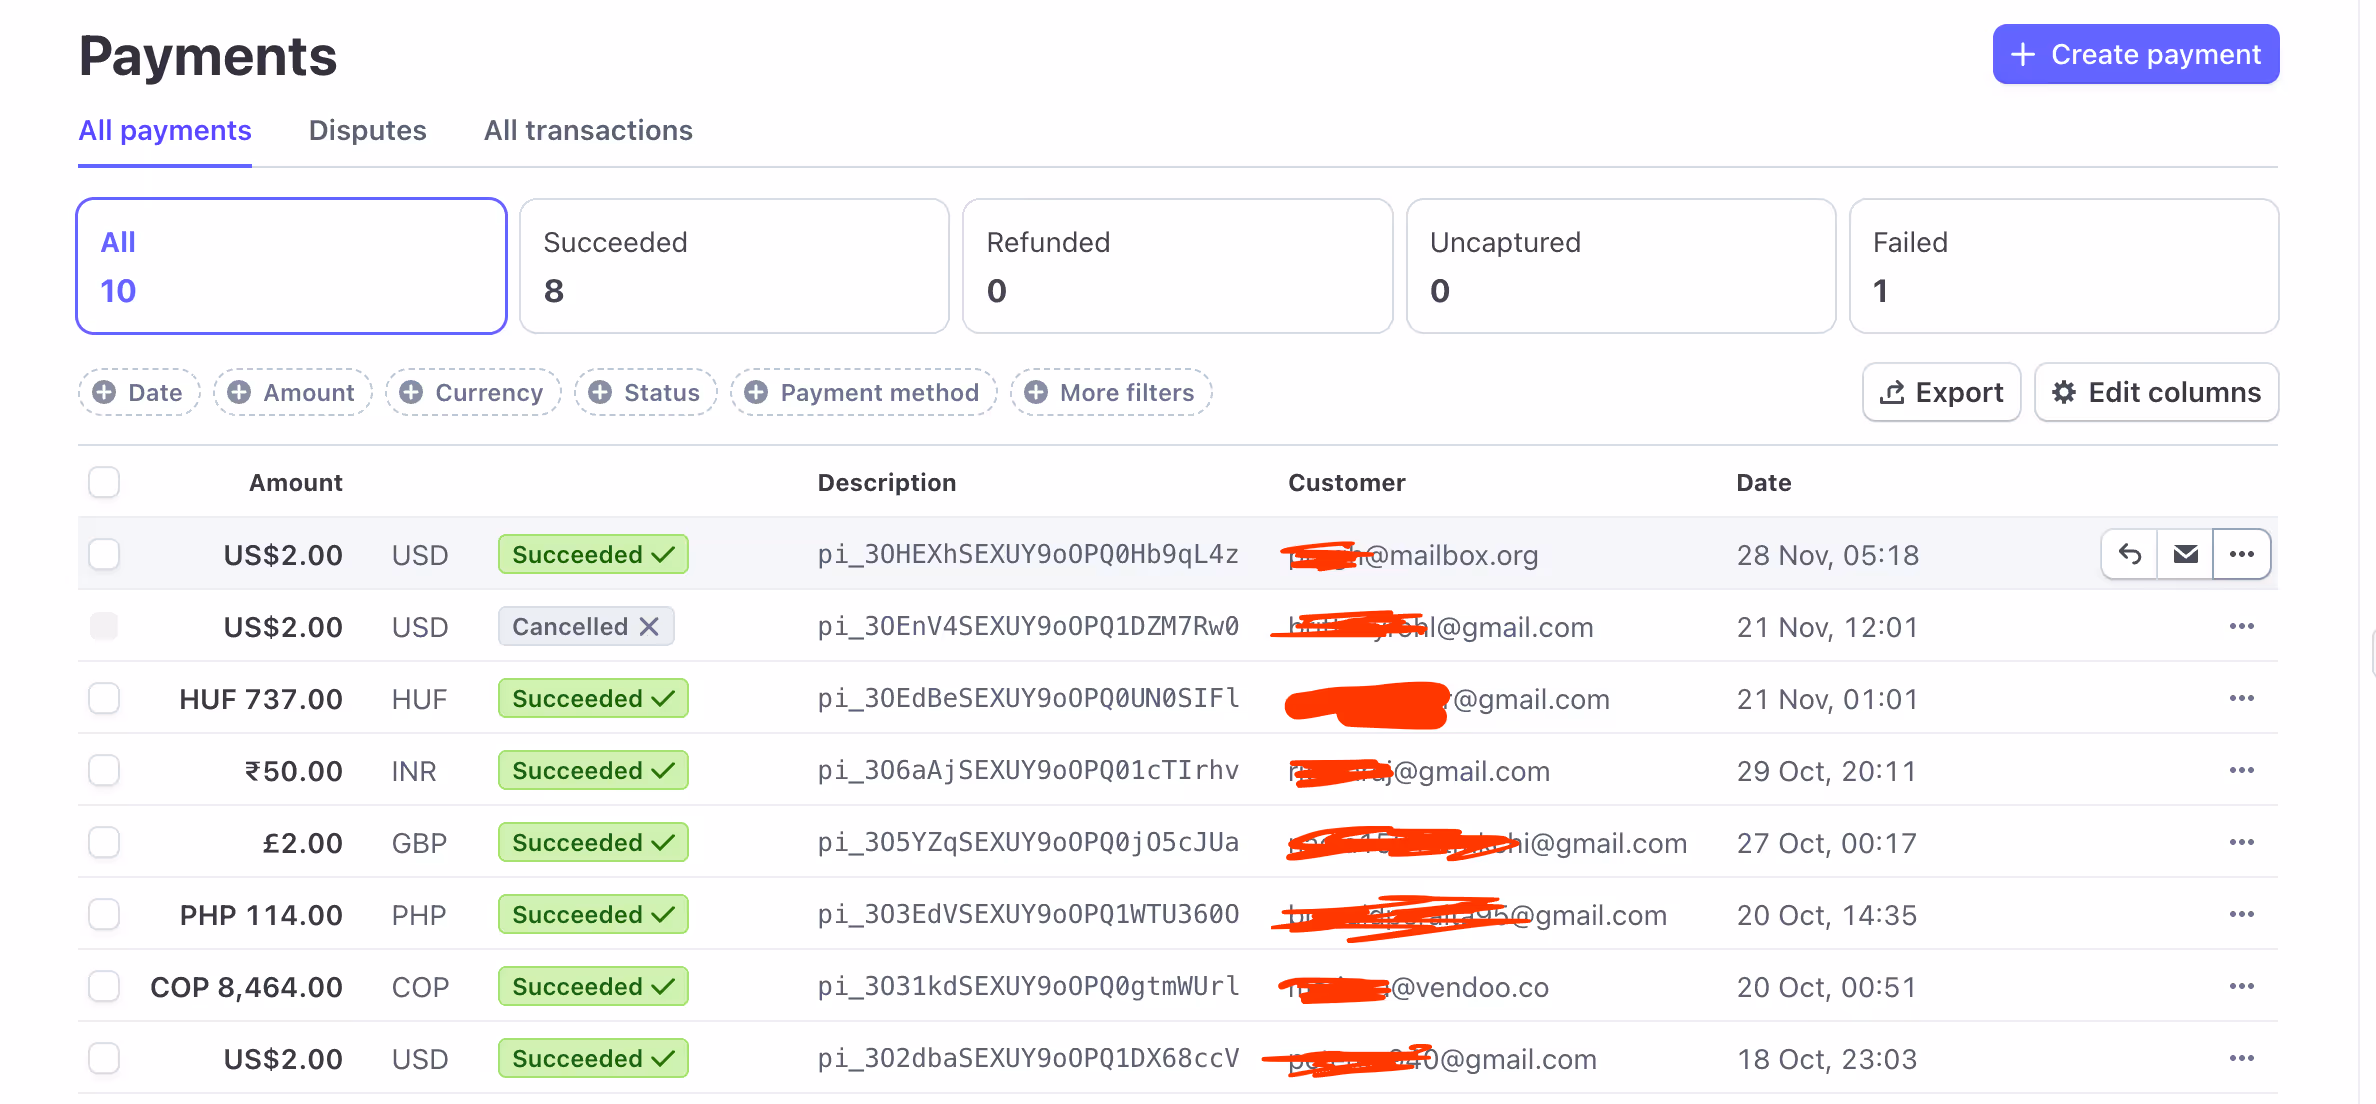Expand the More filters option
The width and height of the screenshot is (2376, 1104).
click(x=1111, y=392)
